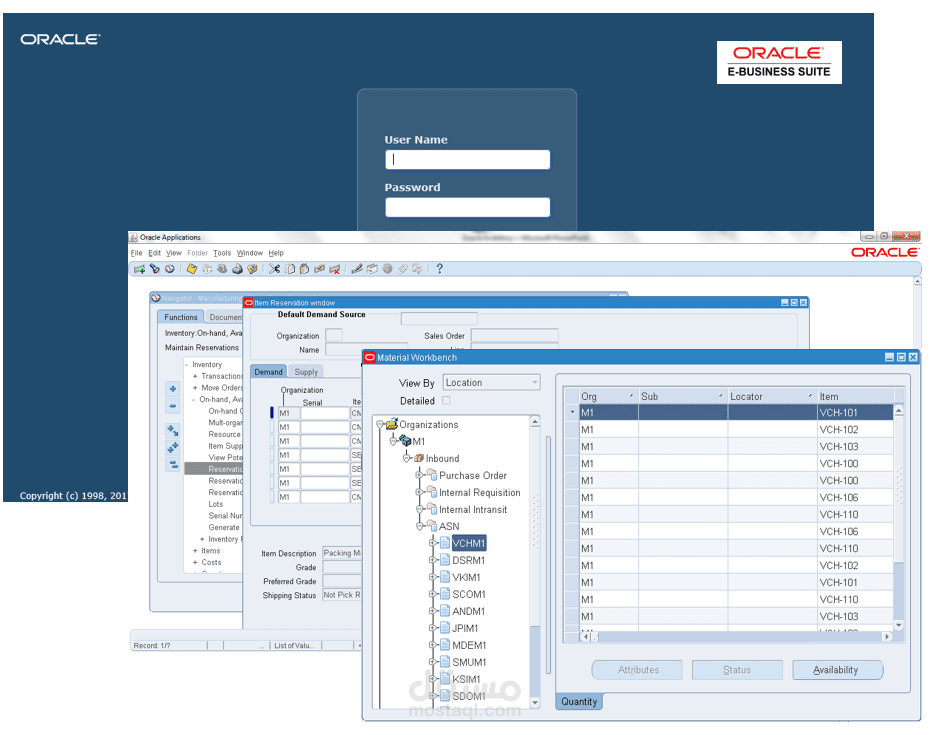Click the Folder Tools toolbar icon
The height and width of the screenshot is (735, 930).
(x=418, y=269)
